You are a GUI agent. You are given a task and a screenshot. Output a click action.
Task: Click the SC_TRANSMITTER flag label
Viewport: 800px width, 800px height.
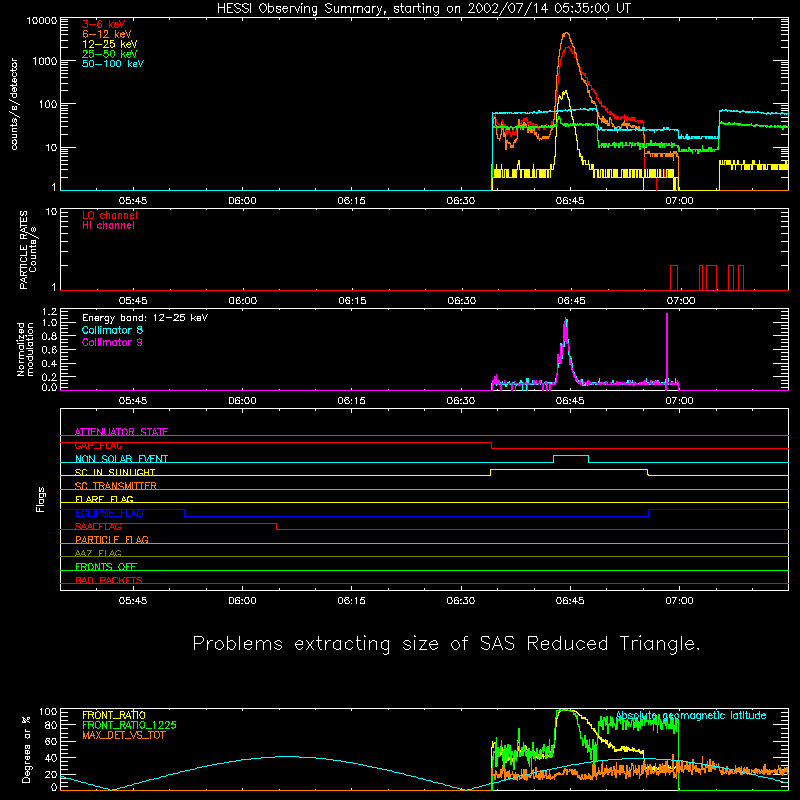tap(116, 486)
